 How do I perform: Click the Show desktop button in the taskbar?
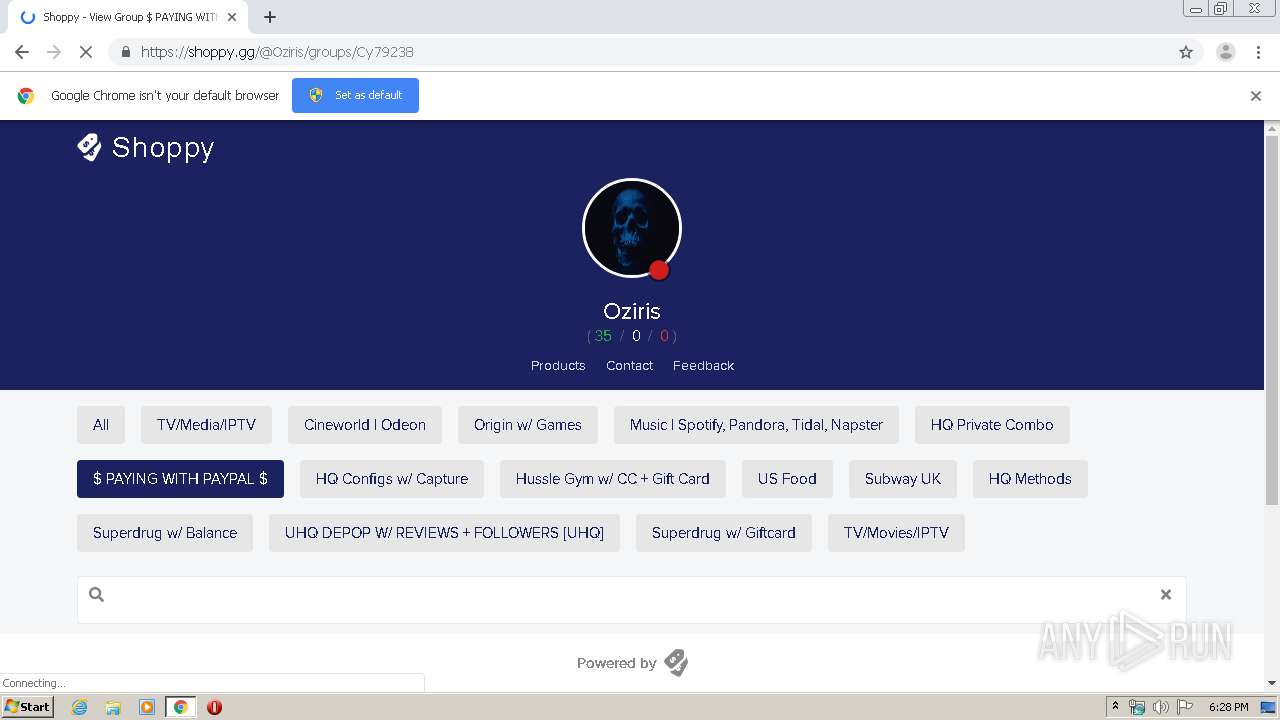[x=1269, y=707]
